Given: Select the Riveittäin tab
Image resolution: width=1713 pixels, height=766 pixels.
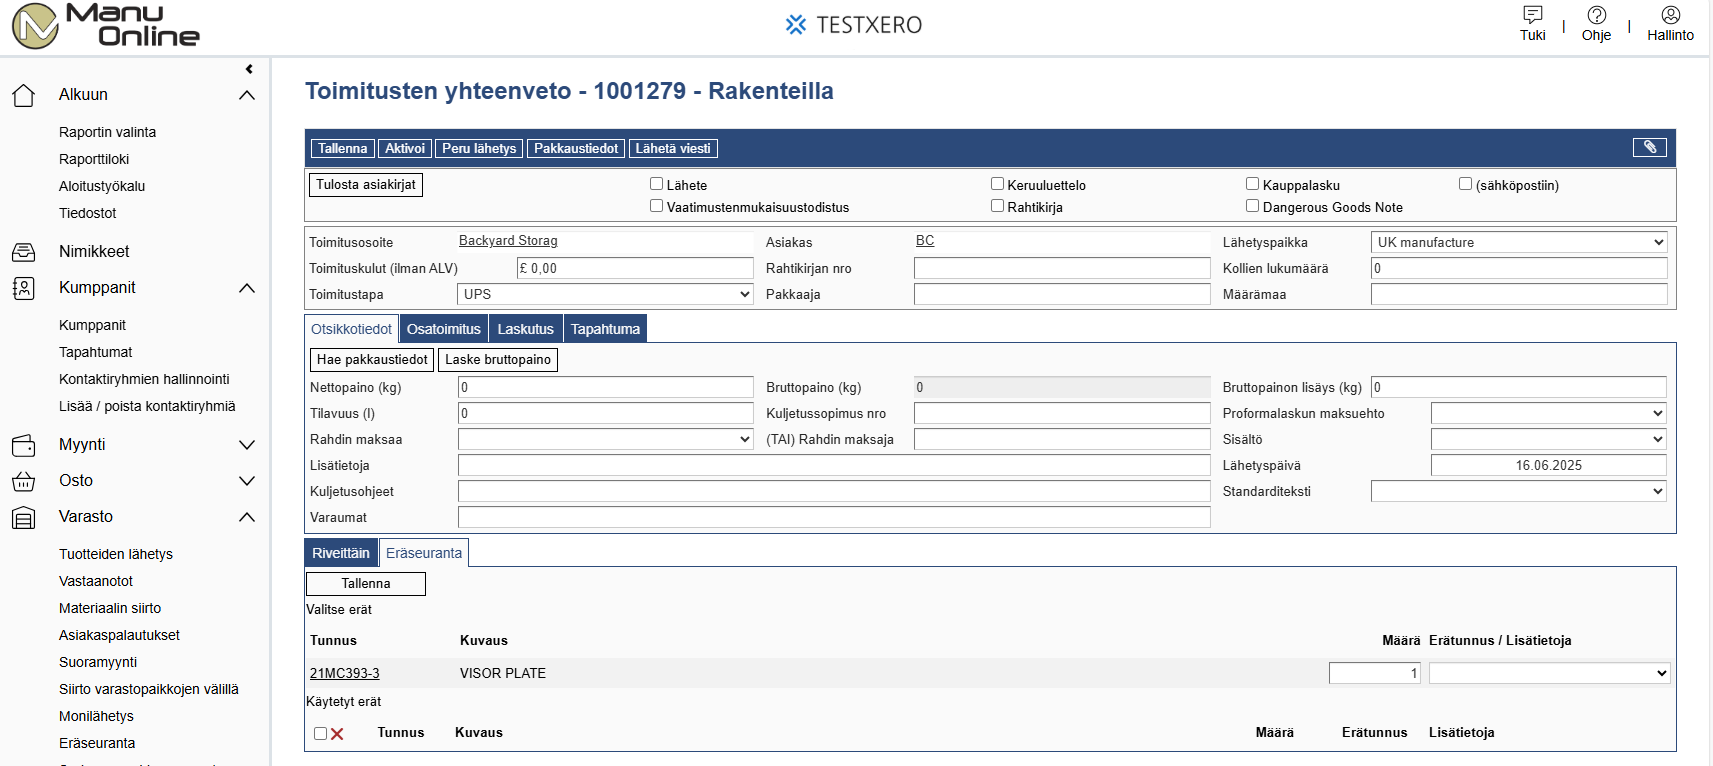Looking at the screenshot, I should coord(341,553).
